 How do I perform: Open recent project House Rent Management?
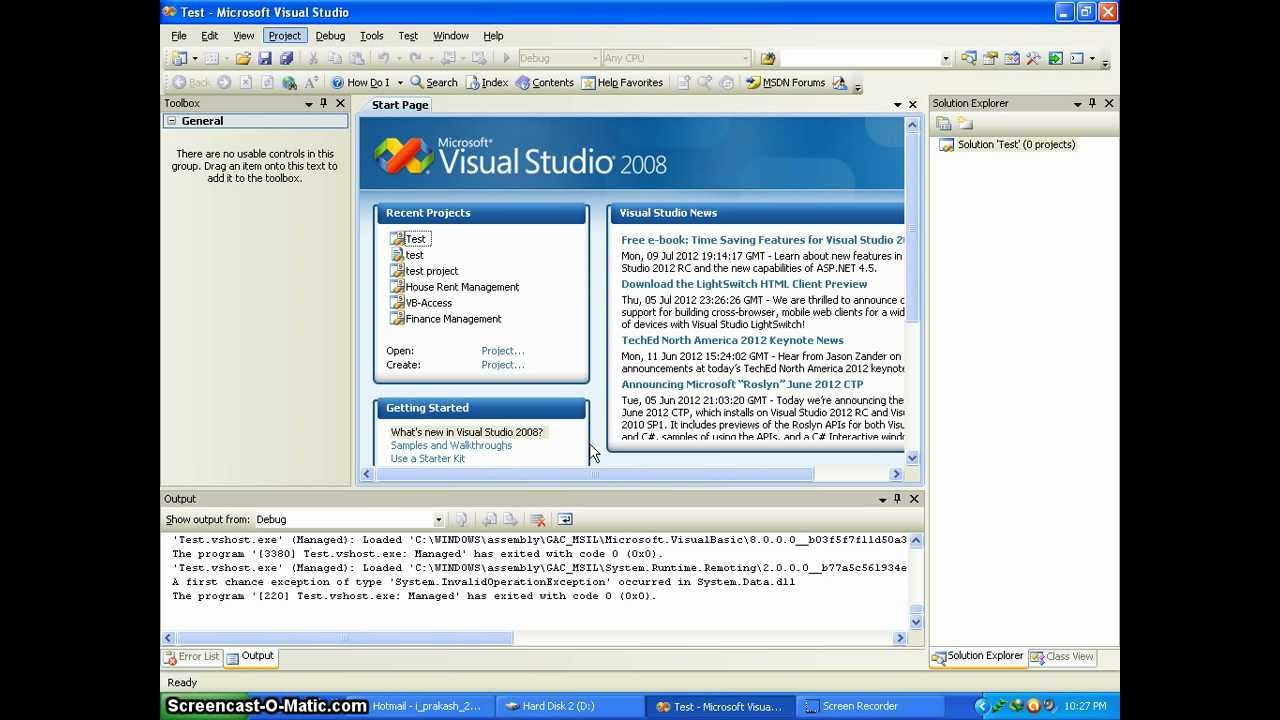point(462,287)
